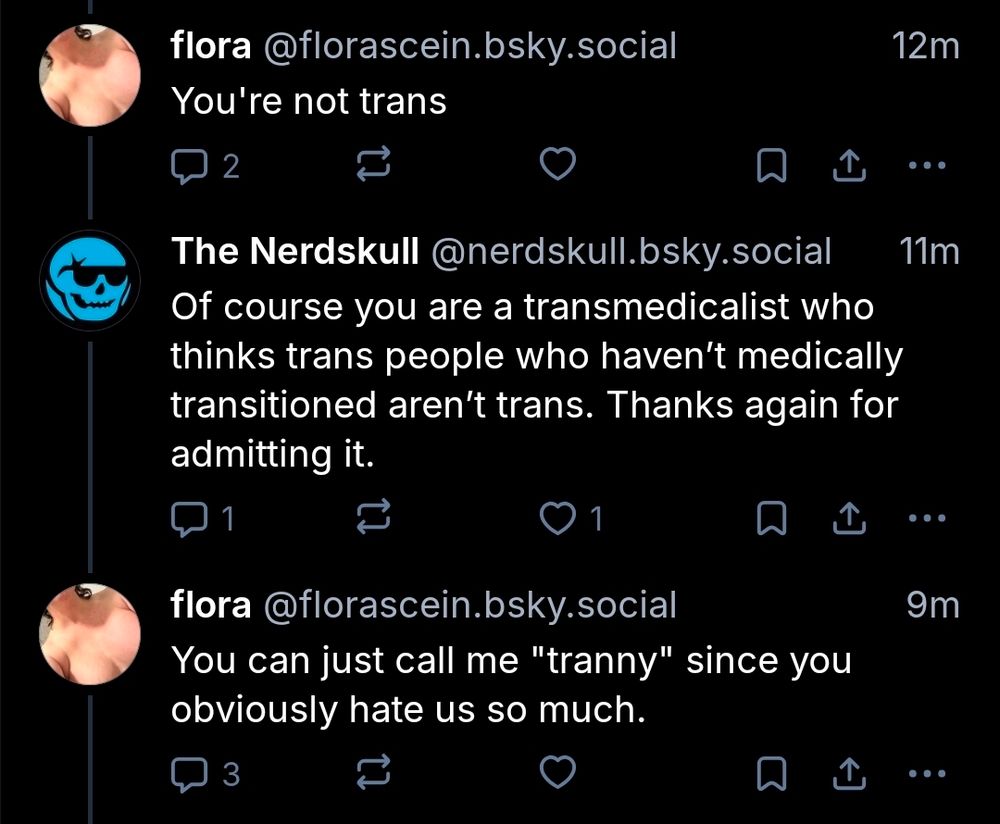Repost flora's last post in the thread
Screen dimensions: 1000x824
tap(373, 773)
